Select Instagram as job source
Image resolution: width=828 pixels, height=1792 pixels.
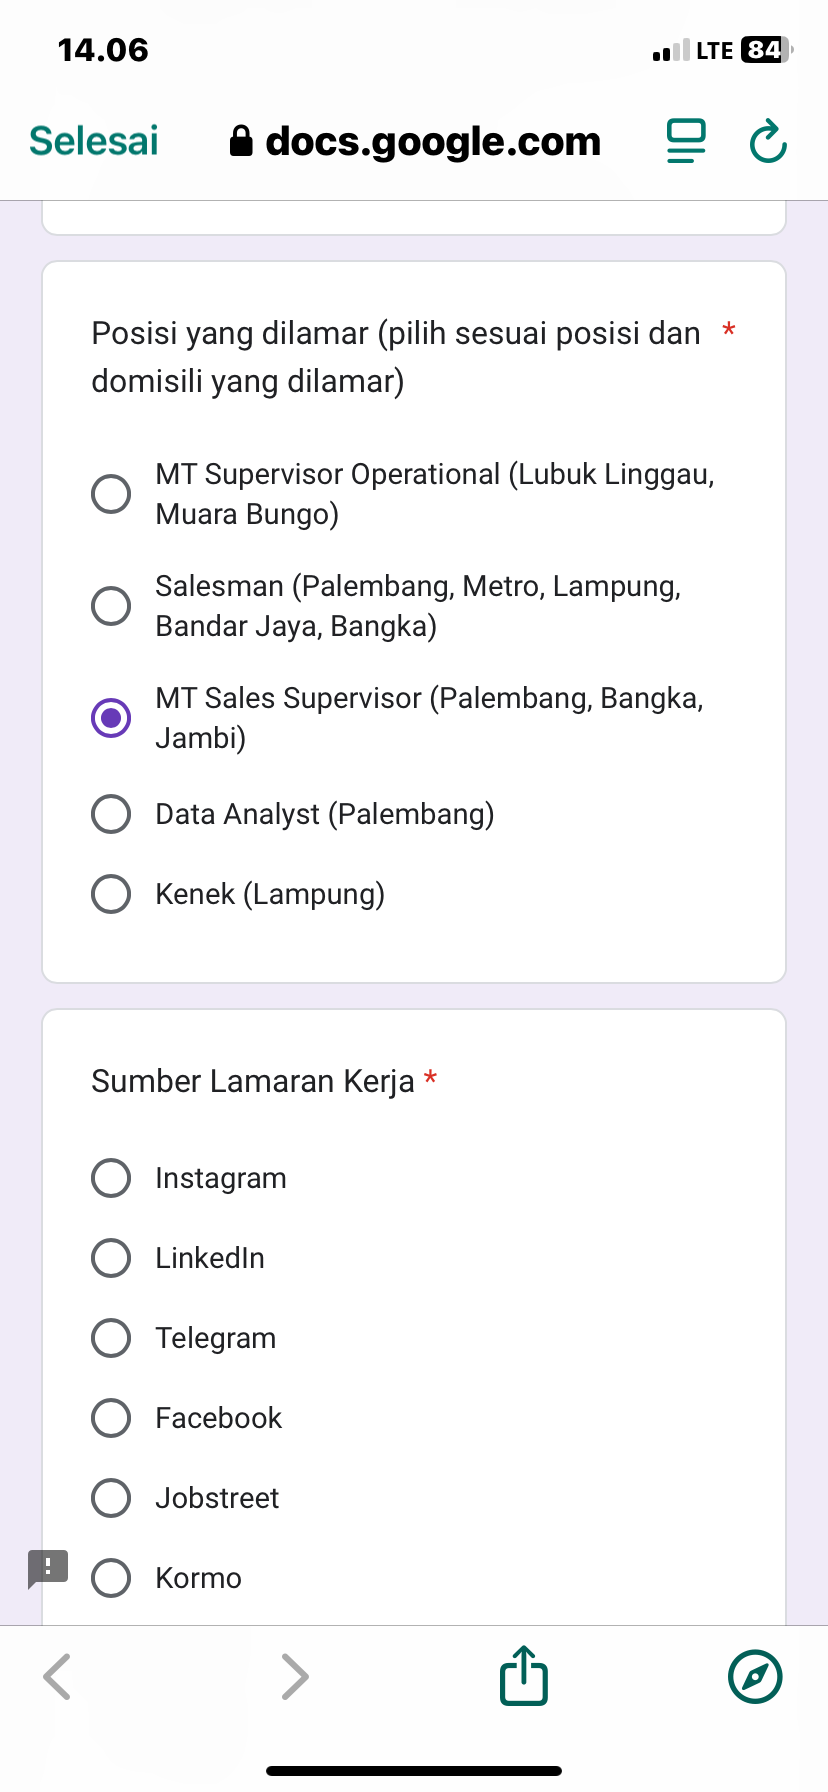click(111, 1178)
